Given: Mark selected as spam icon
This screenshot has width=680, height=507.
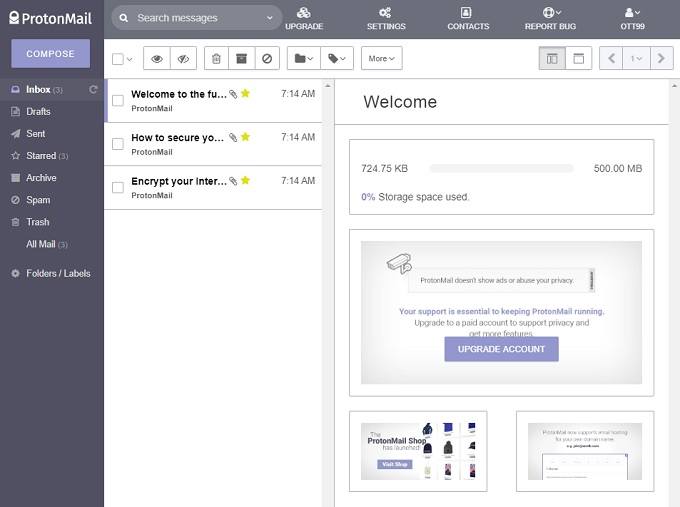Looking at the screenshot, I should (x=267, y=58).
